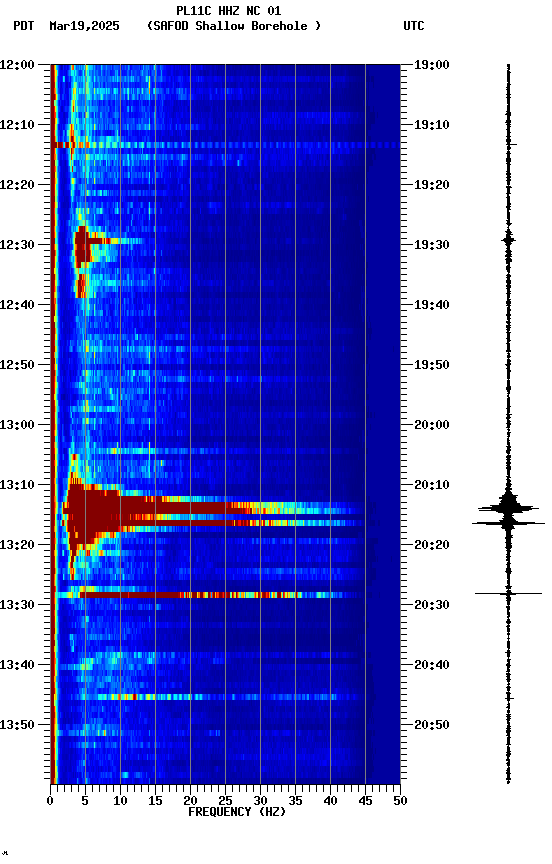Click the 12:10 PDT time label
The height and width of the screenshot is (864, 552).
point(17,125)
